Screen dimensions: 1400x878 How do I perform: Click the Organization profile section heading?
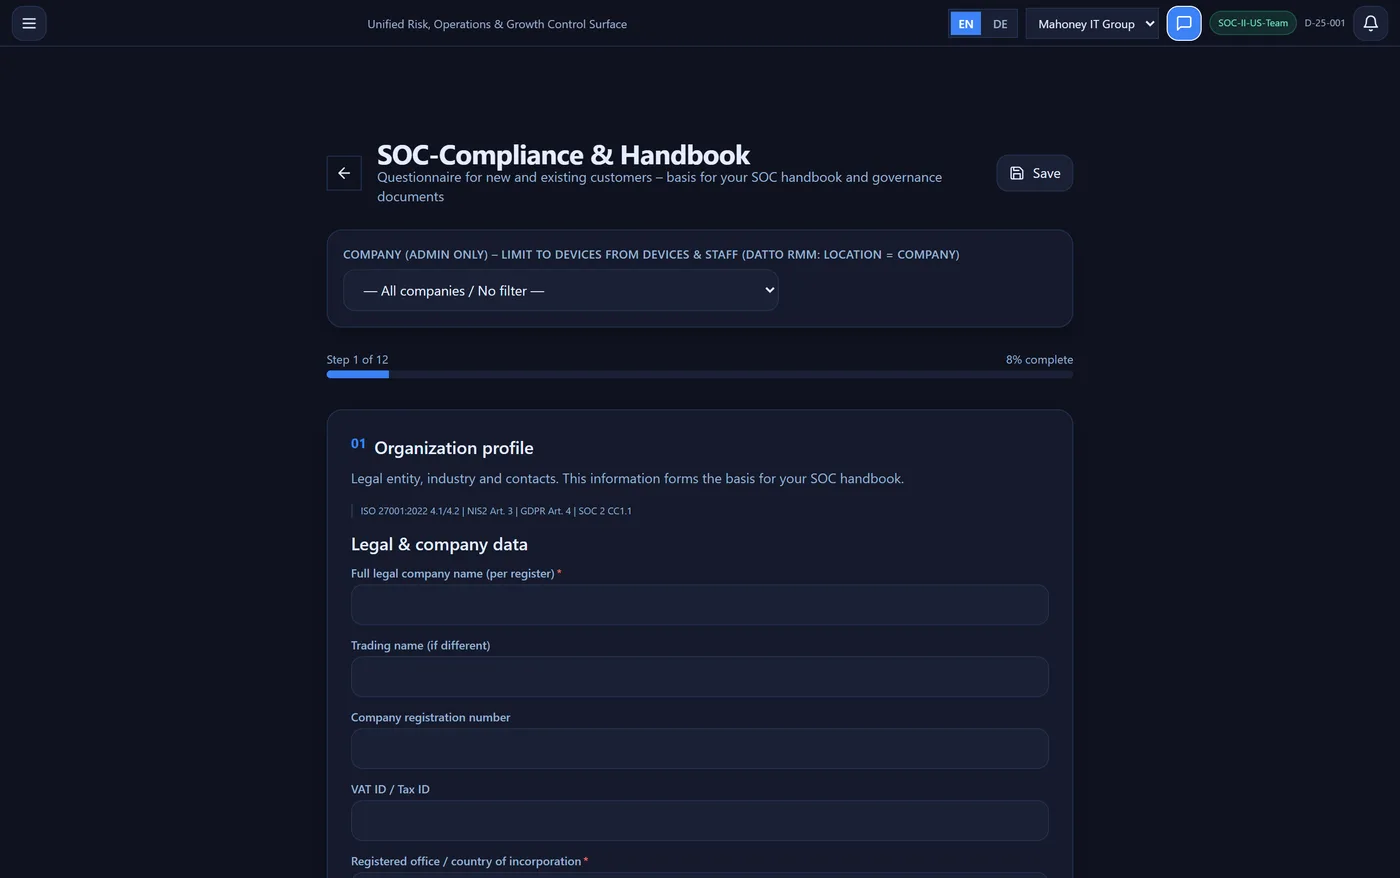[x=453, y=447]
